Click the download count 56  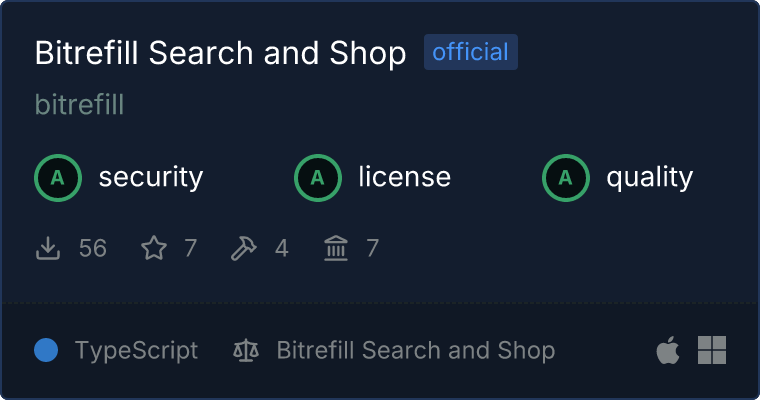[93, 248]
